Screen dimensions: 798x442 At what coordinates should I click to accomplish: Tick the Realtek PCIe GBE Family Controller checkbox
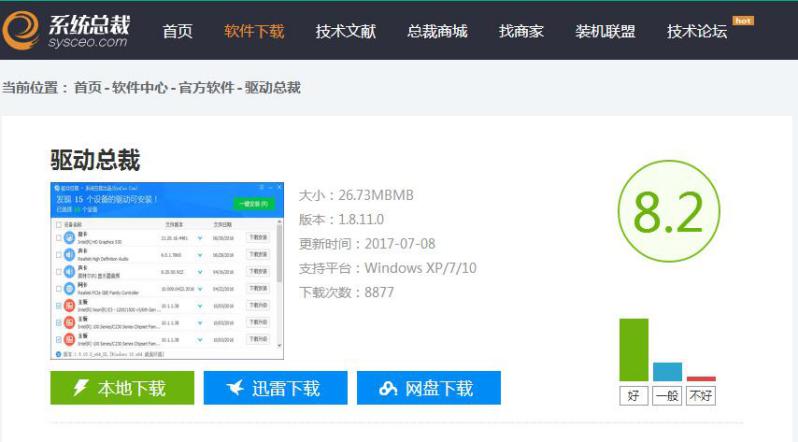(59, 289)
